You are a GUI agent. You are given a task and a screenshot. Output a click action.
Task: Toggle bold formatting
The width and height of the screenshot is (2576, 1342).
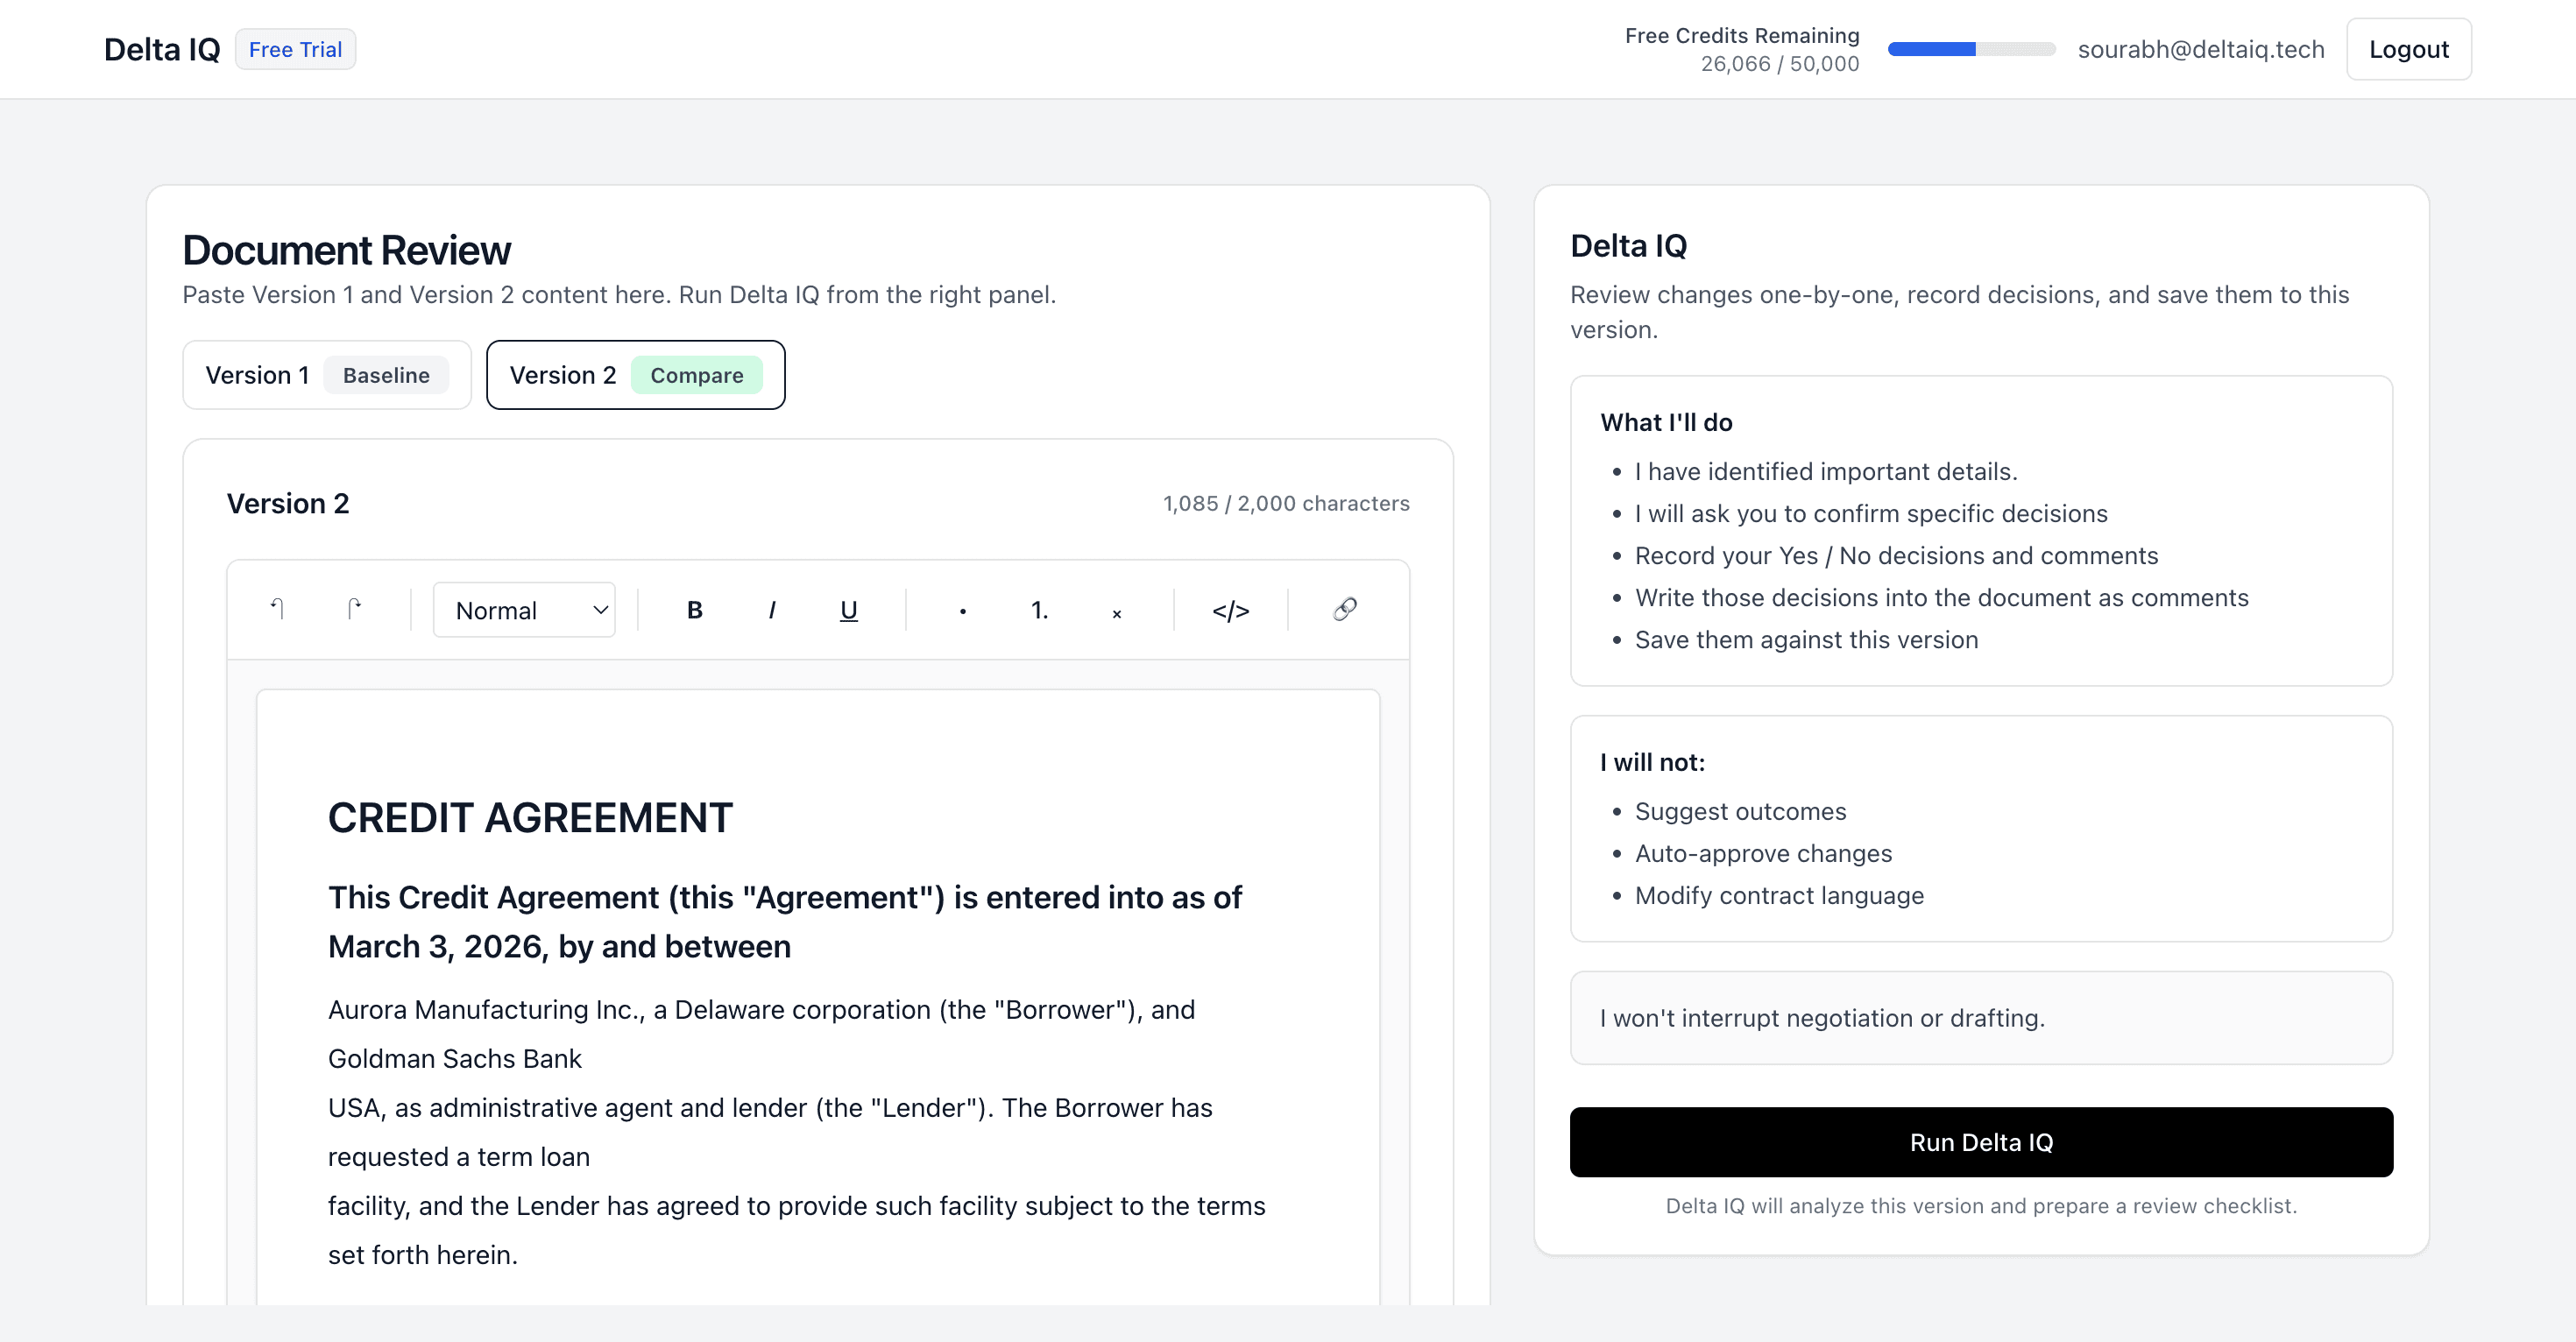coord(693,609)
